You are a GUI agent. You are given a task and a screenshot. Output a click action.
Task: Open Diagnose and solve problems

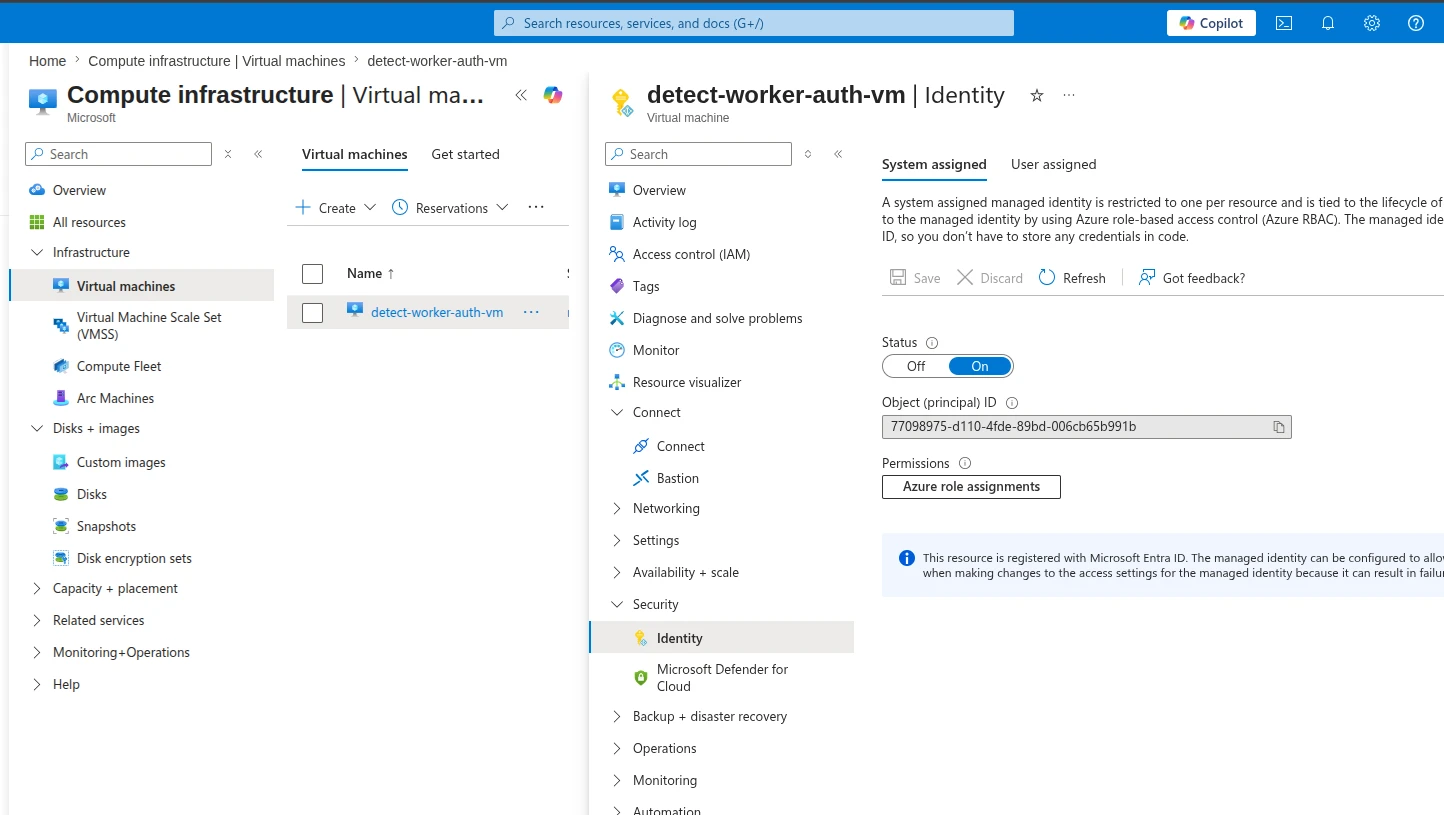click(717, 318)
